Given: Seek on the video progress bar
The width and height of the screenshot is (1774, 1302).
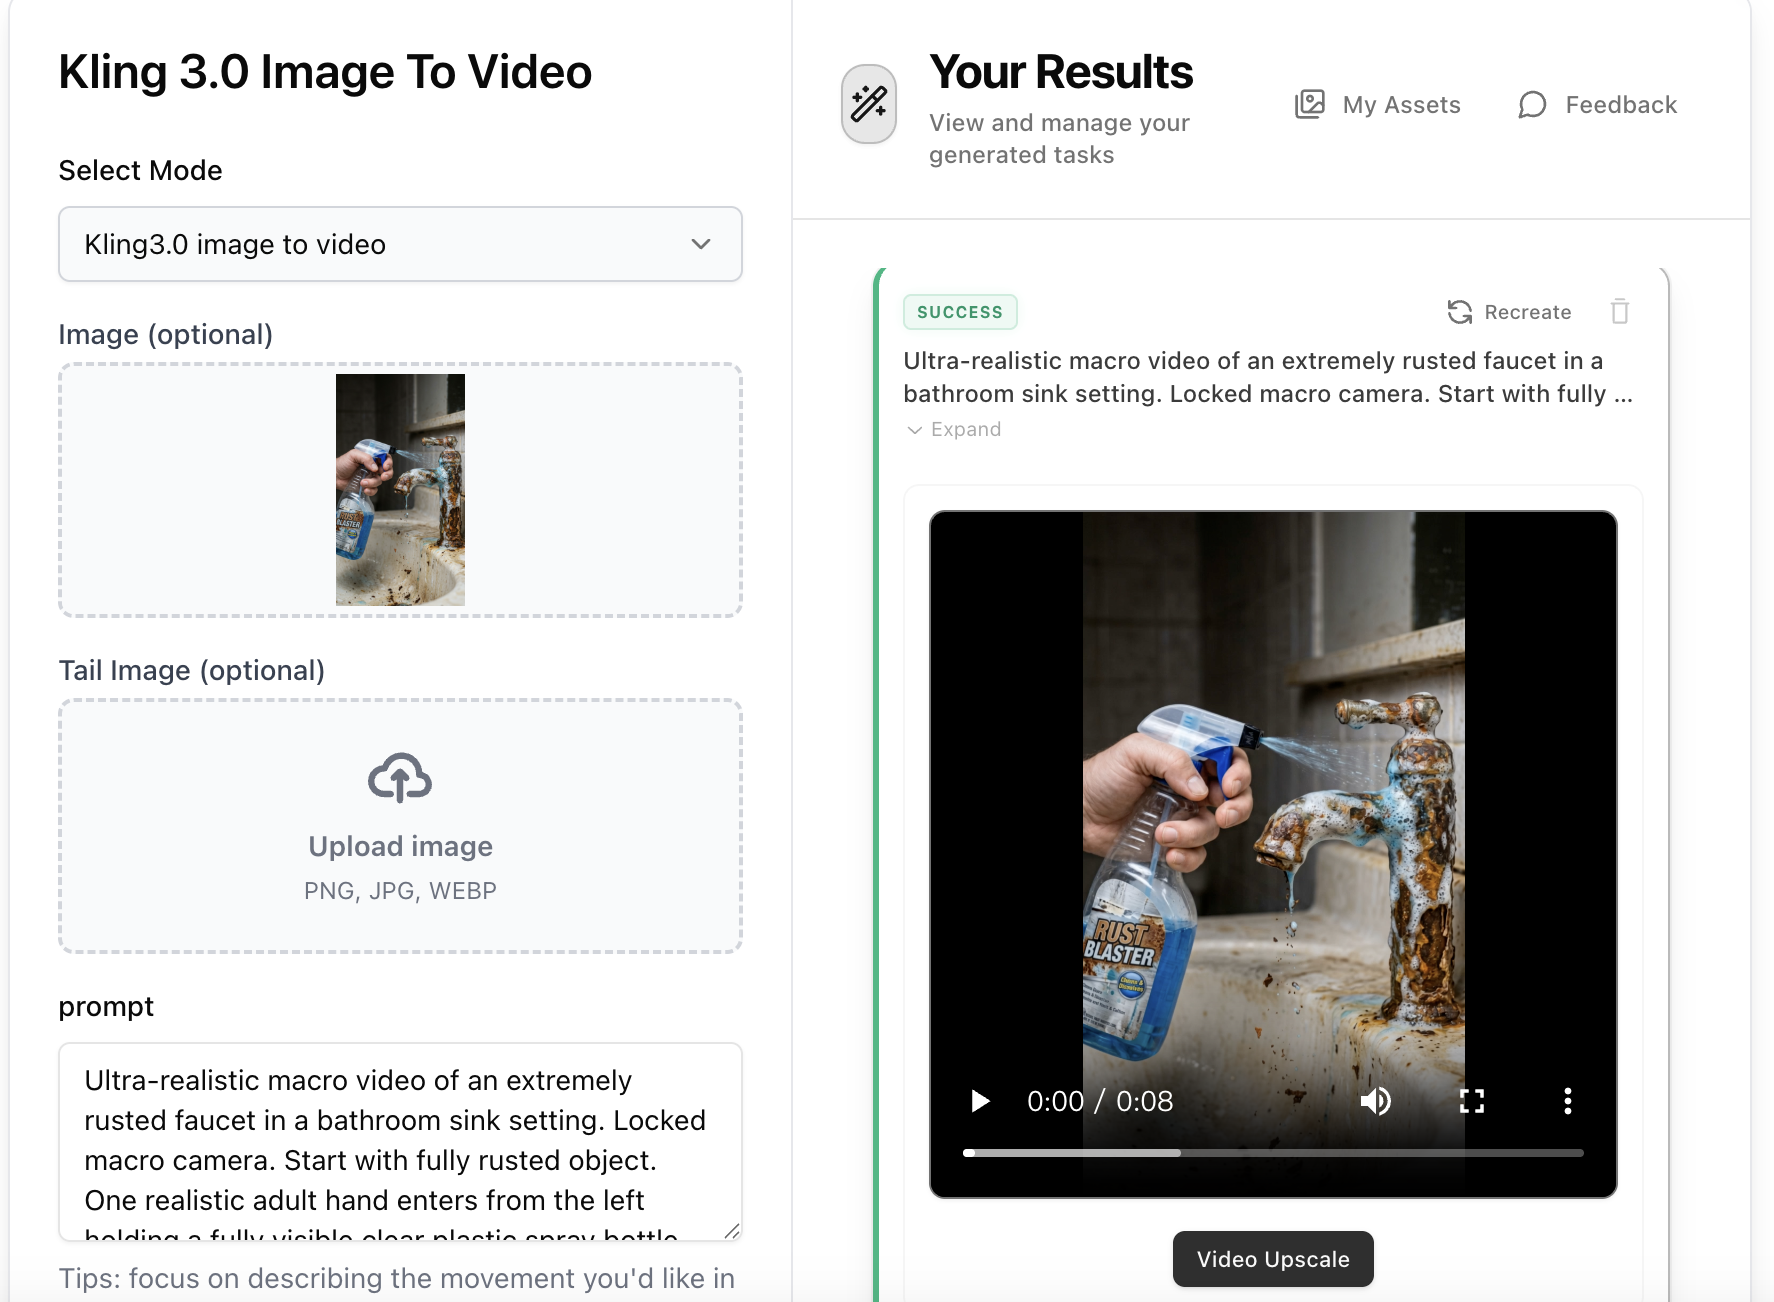Looking at the screenshot, I should coord(1273,1153).
